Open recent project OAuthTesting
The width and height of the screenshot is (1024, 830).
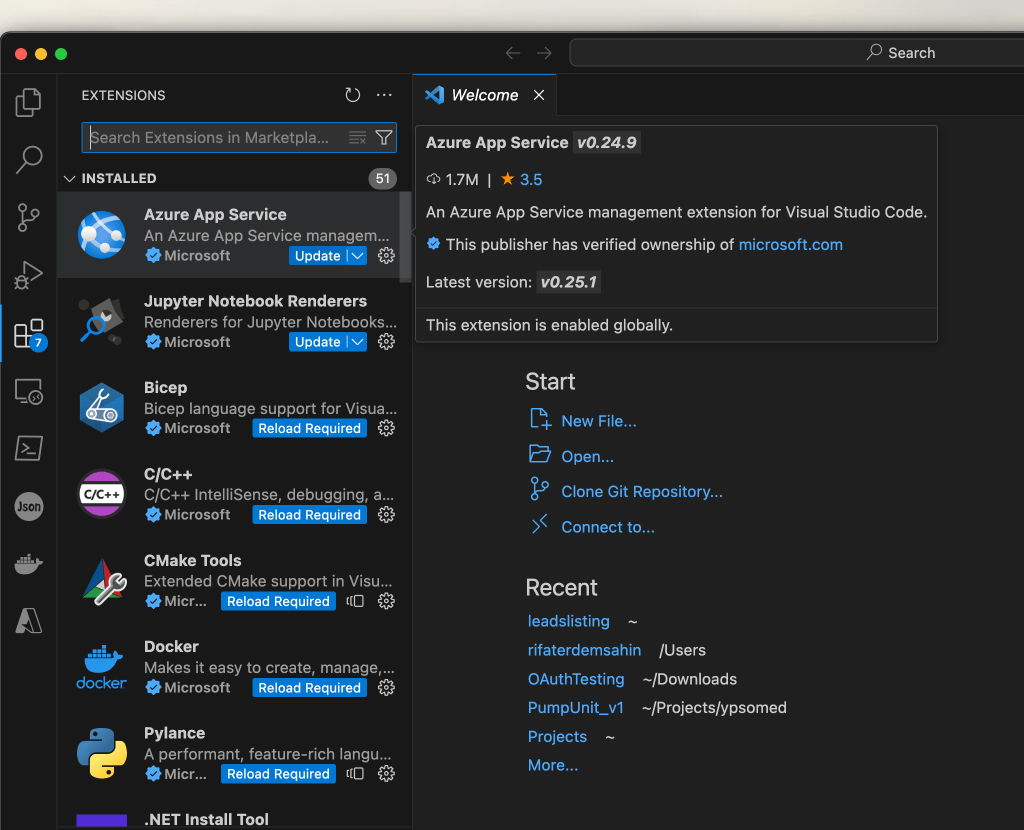pos(576,679)
